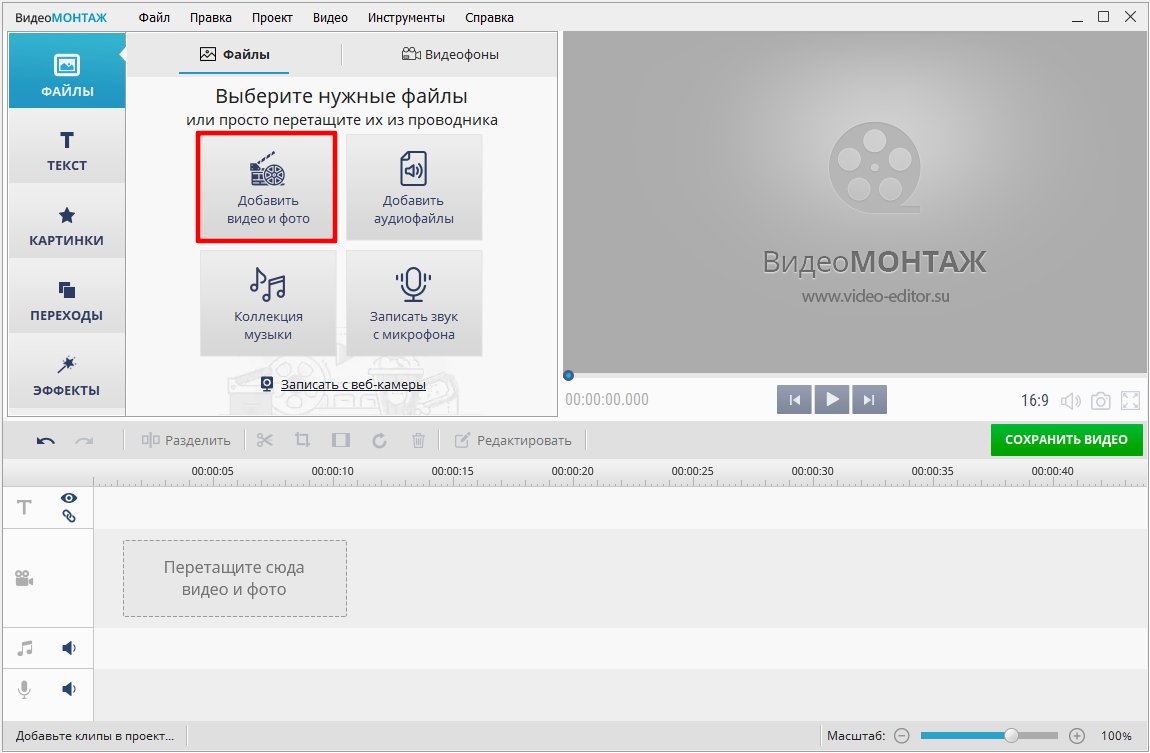The image size is (1150, 753).
Task: Open the ПЕРЕХОДЫ sidebar section
Action: click(66, 302)
